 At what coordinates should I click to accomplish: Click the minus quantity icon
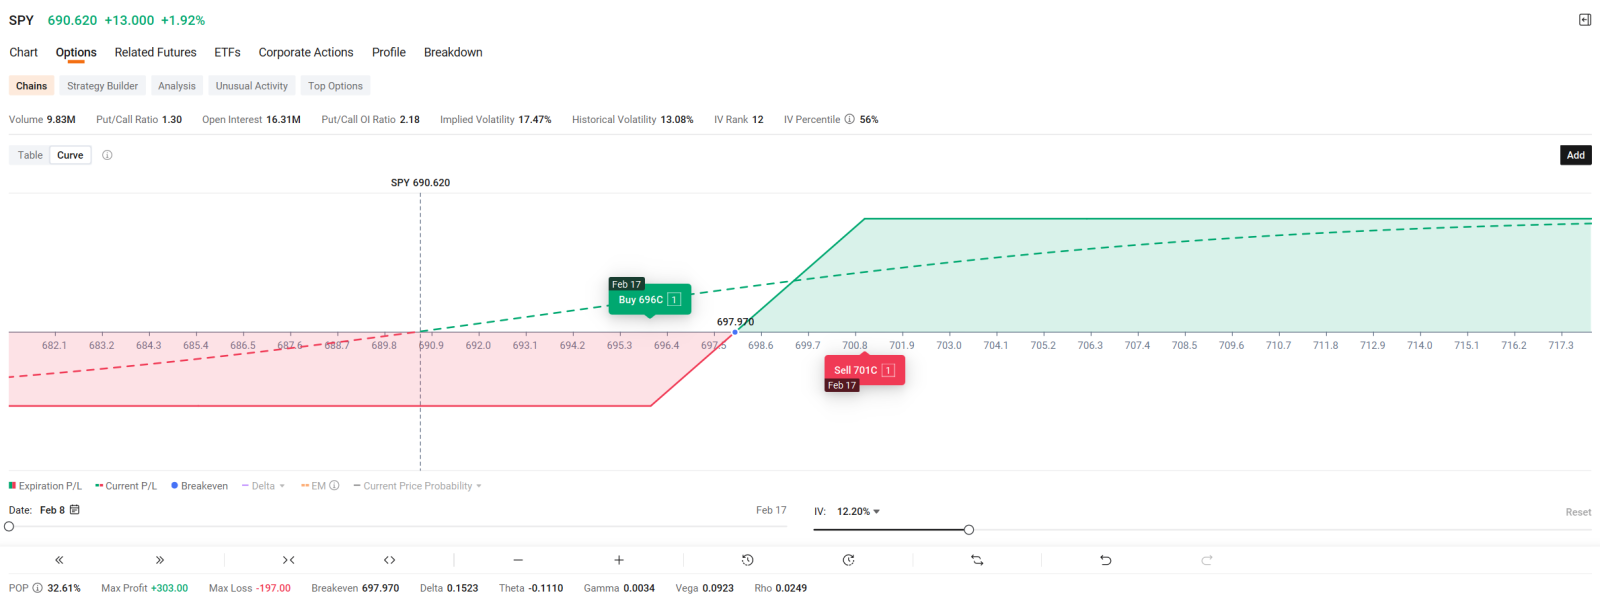tap(518, 560)
